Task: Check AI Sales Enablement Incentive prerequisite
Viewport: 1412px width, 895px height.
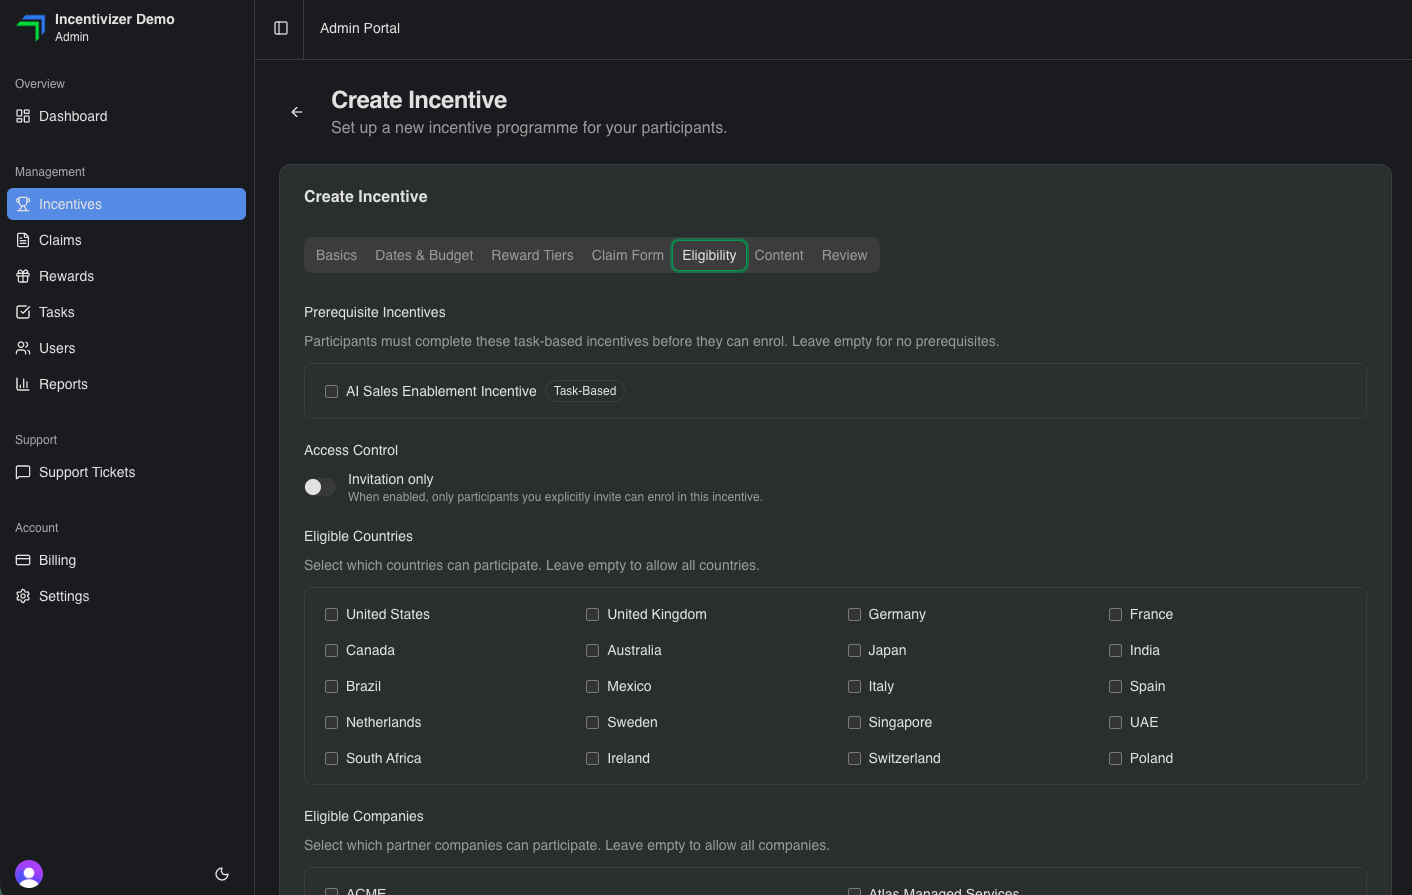Action: coord(331,391)
